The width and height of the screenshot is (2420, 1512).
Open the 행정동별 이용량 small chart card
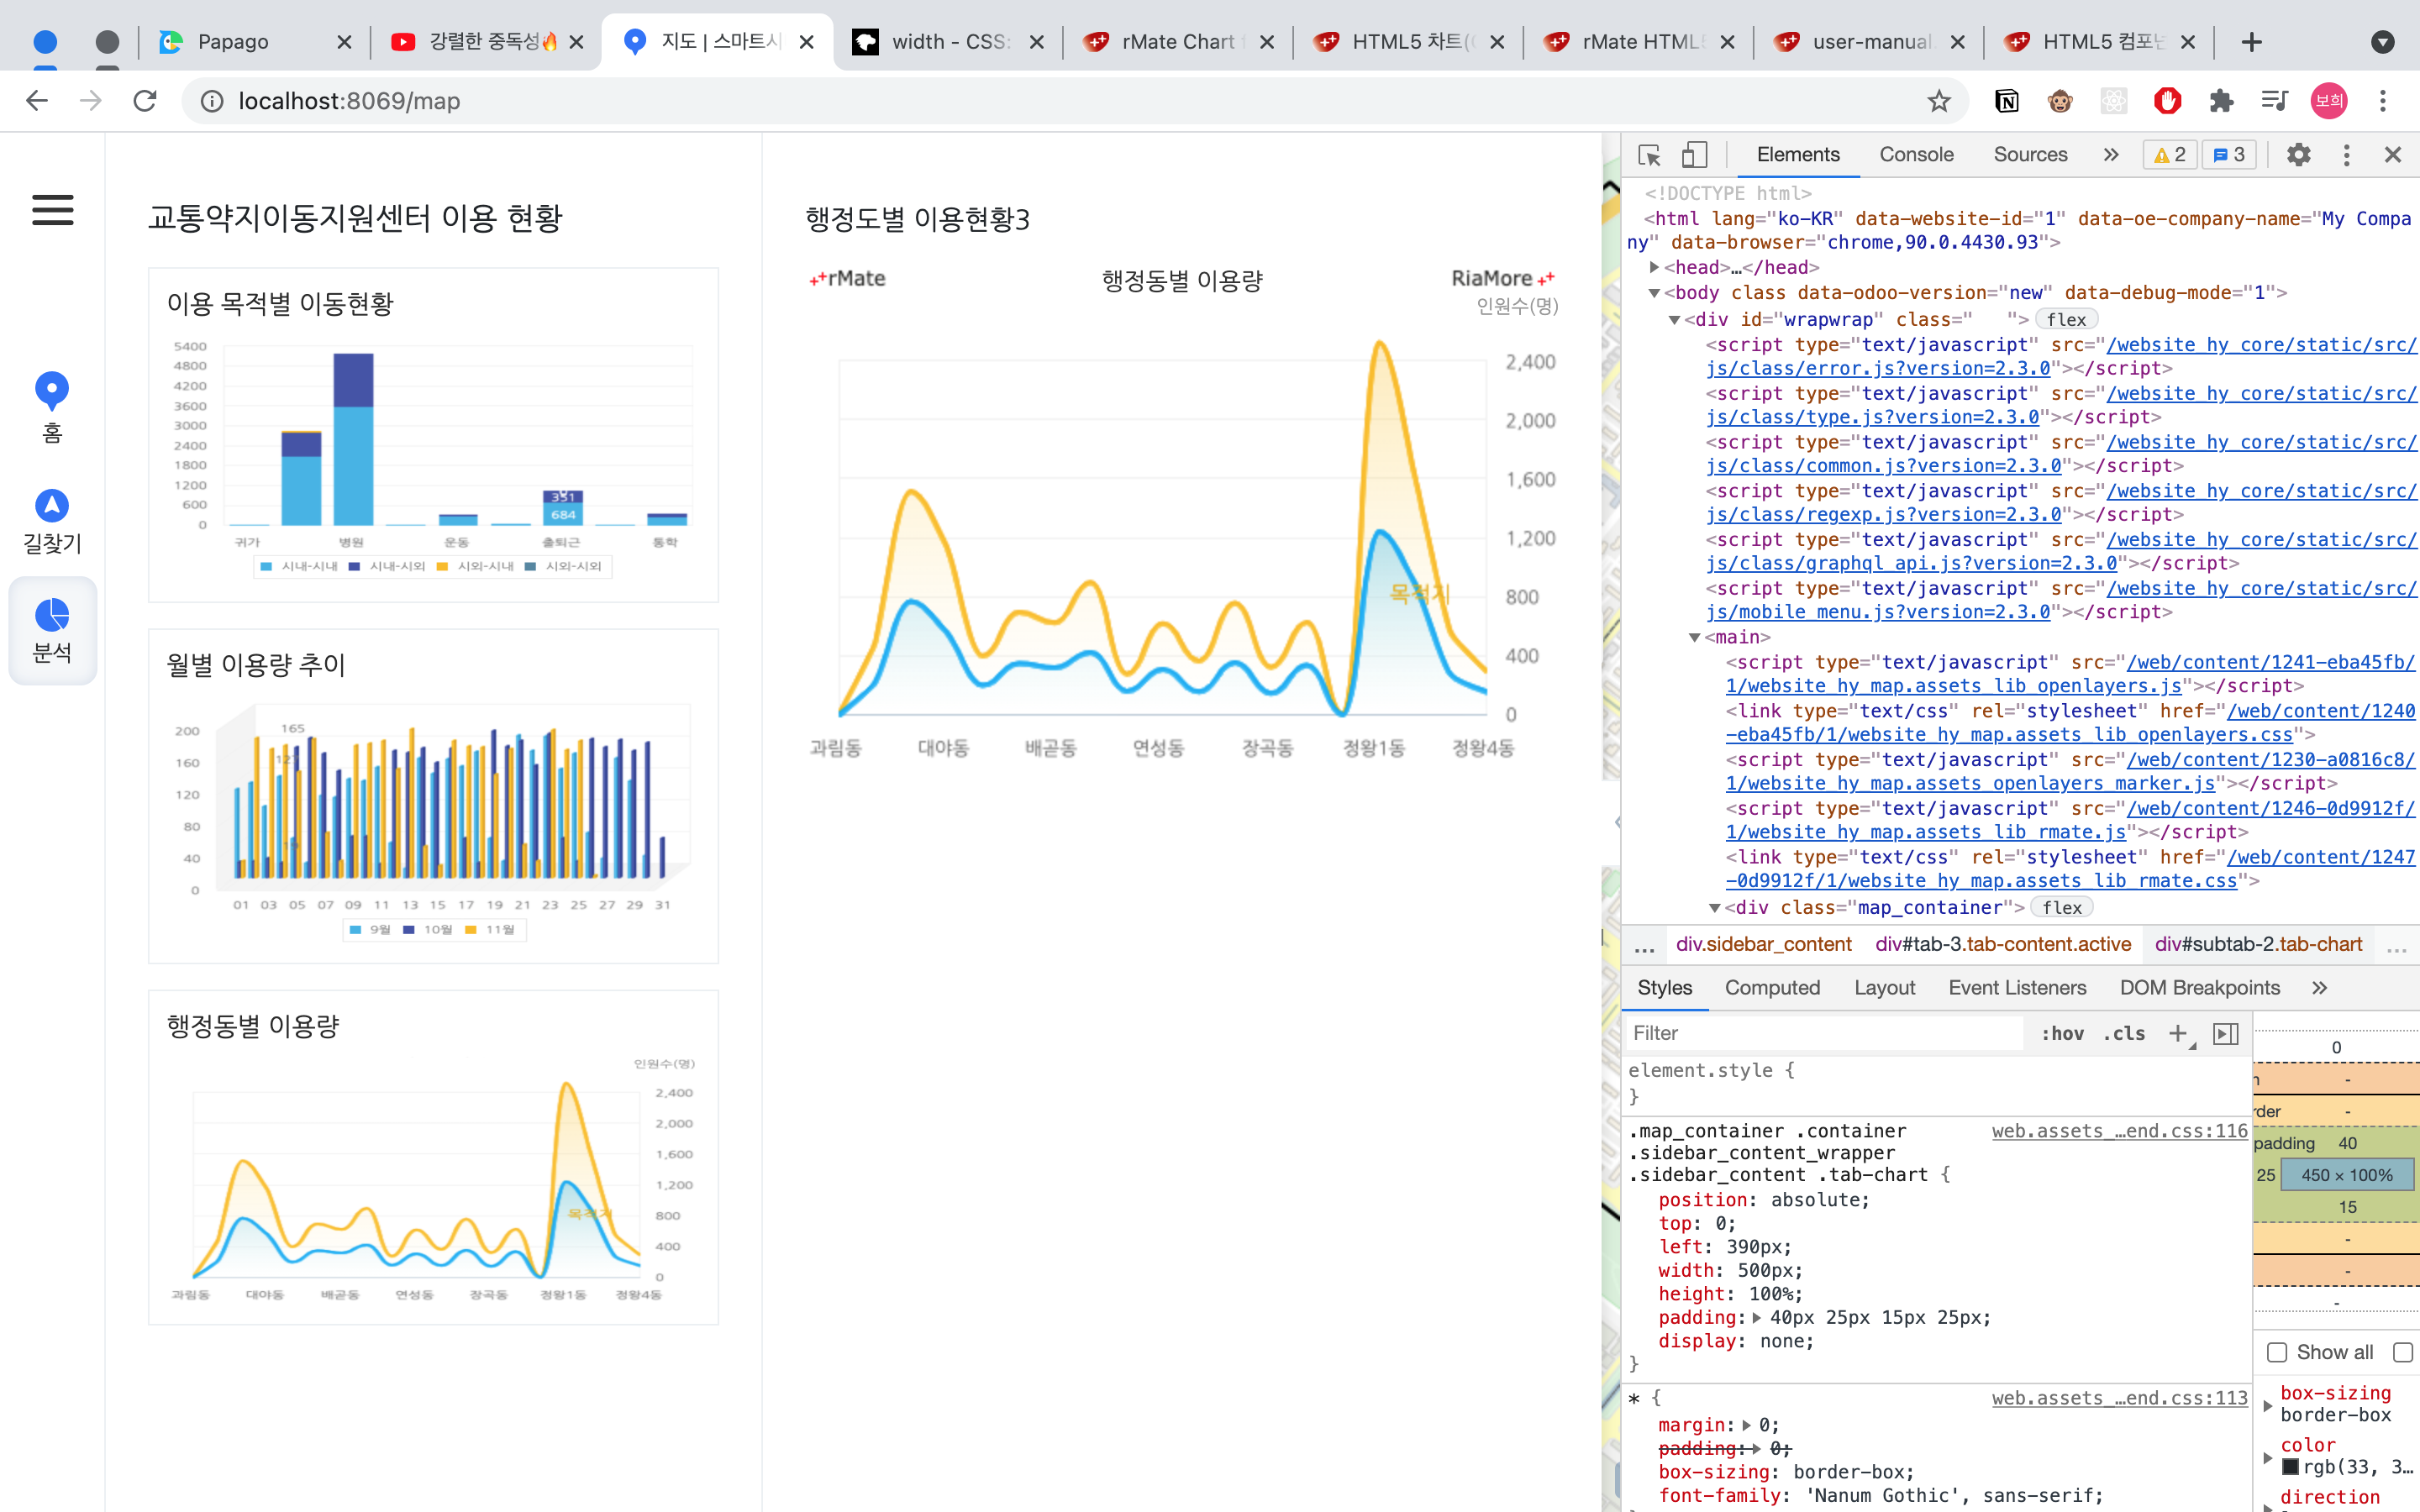point(433,1158)
